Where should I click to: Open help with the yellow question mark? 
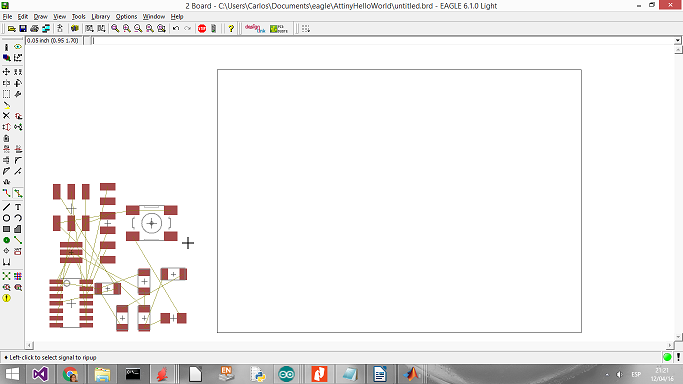coord(231,29)
